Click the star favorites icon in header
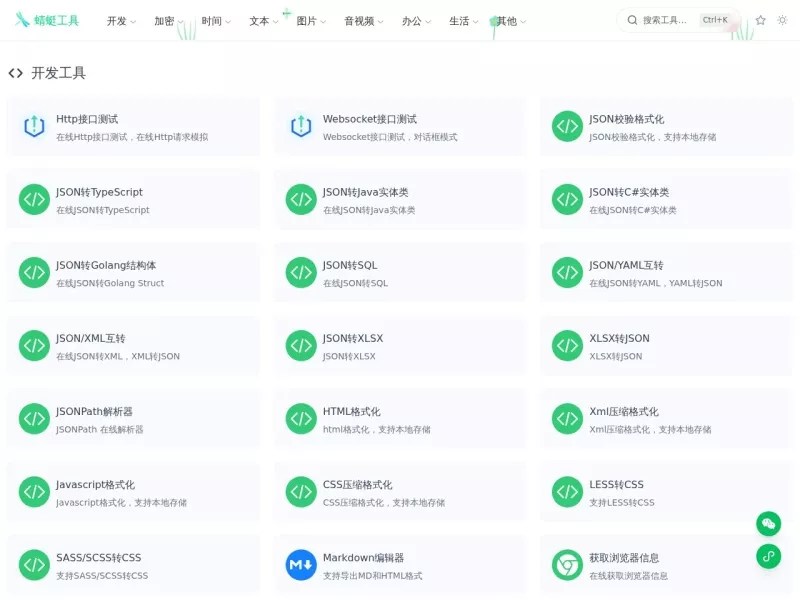Image resolution: width=800 pixels, height=600 pixels. click(761, 20)
